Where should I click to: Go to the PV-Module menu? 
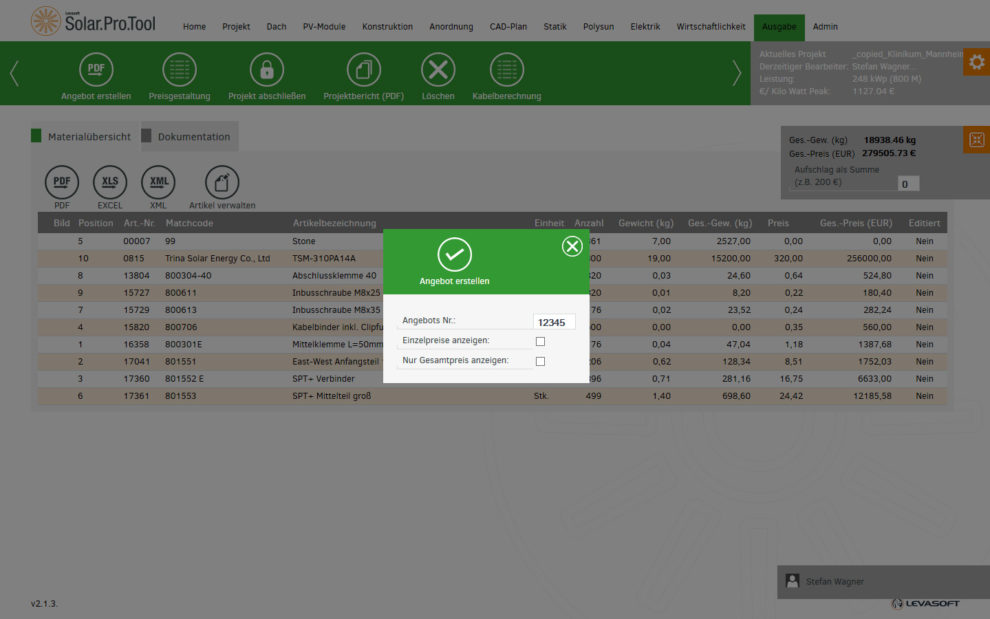coord(324,27)
